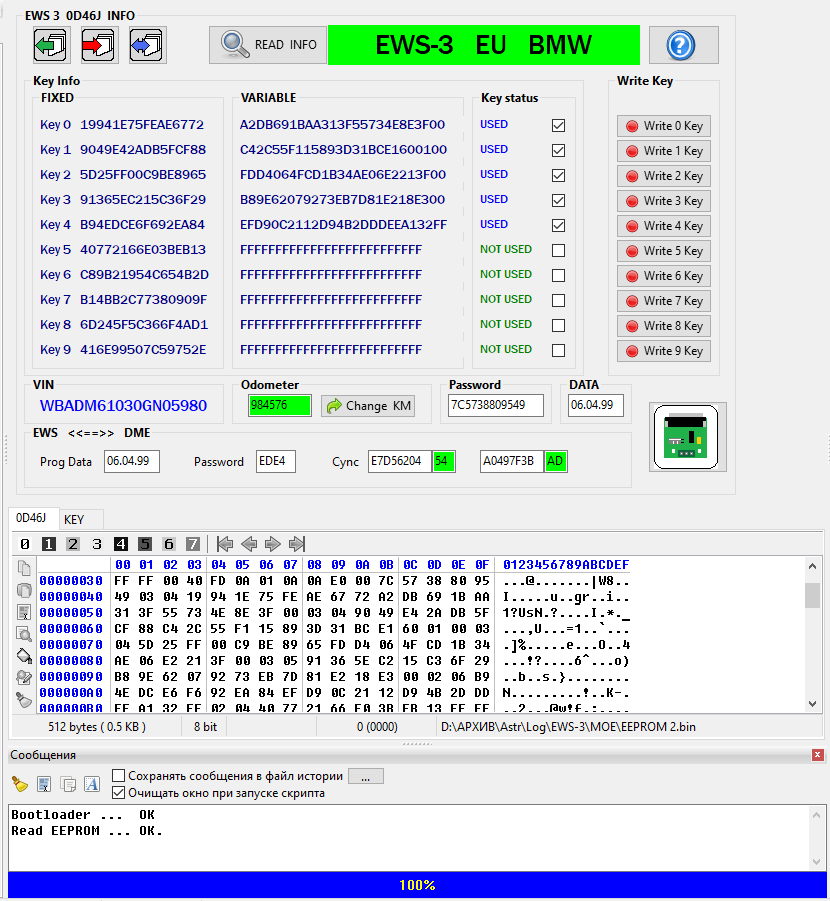Uncheck the Key 0 used checkbox
This screenshot has height=901, width=830.
point(558,125)
